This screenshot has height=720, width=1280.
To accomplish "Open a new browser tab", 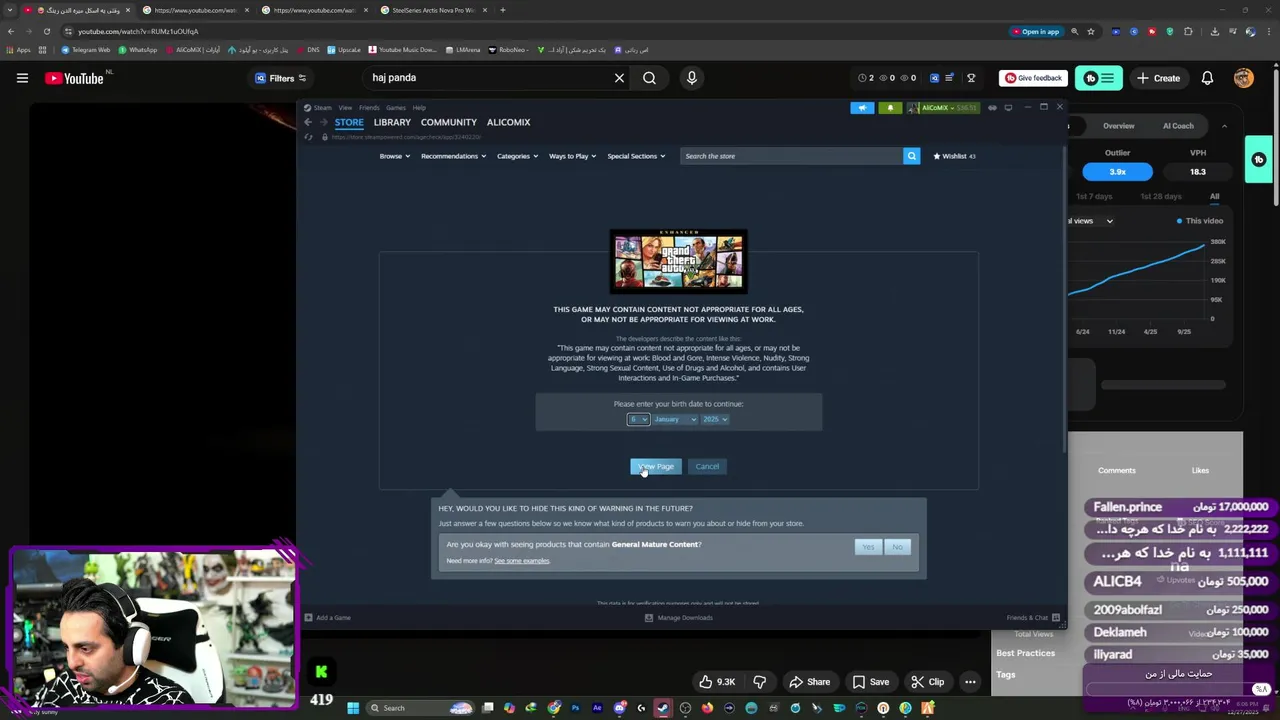I will pos(502,10).
